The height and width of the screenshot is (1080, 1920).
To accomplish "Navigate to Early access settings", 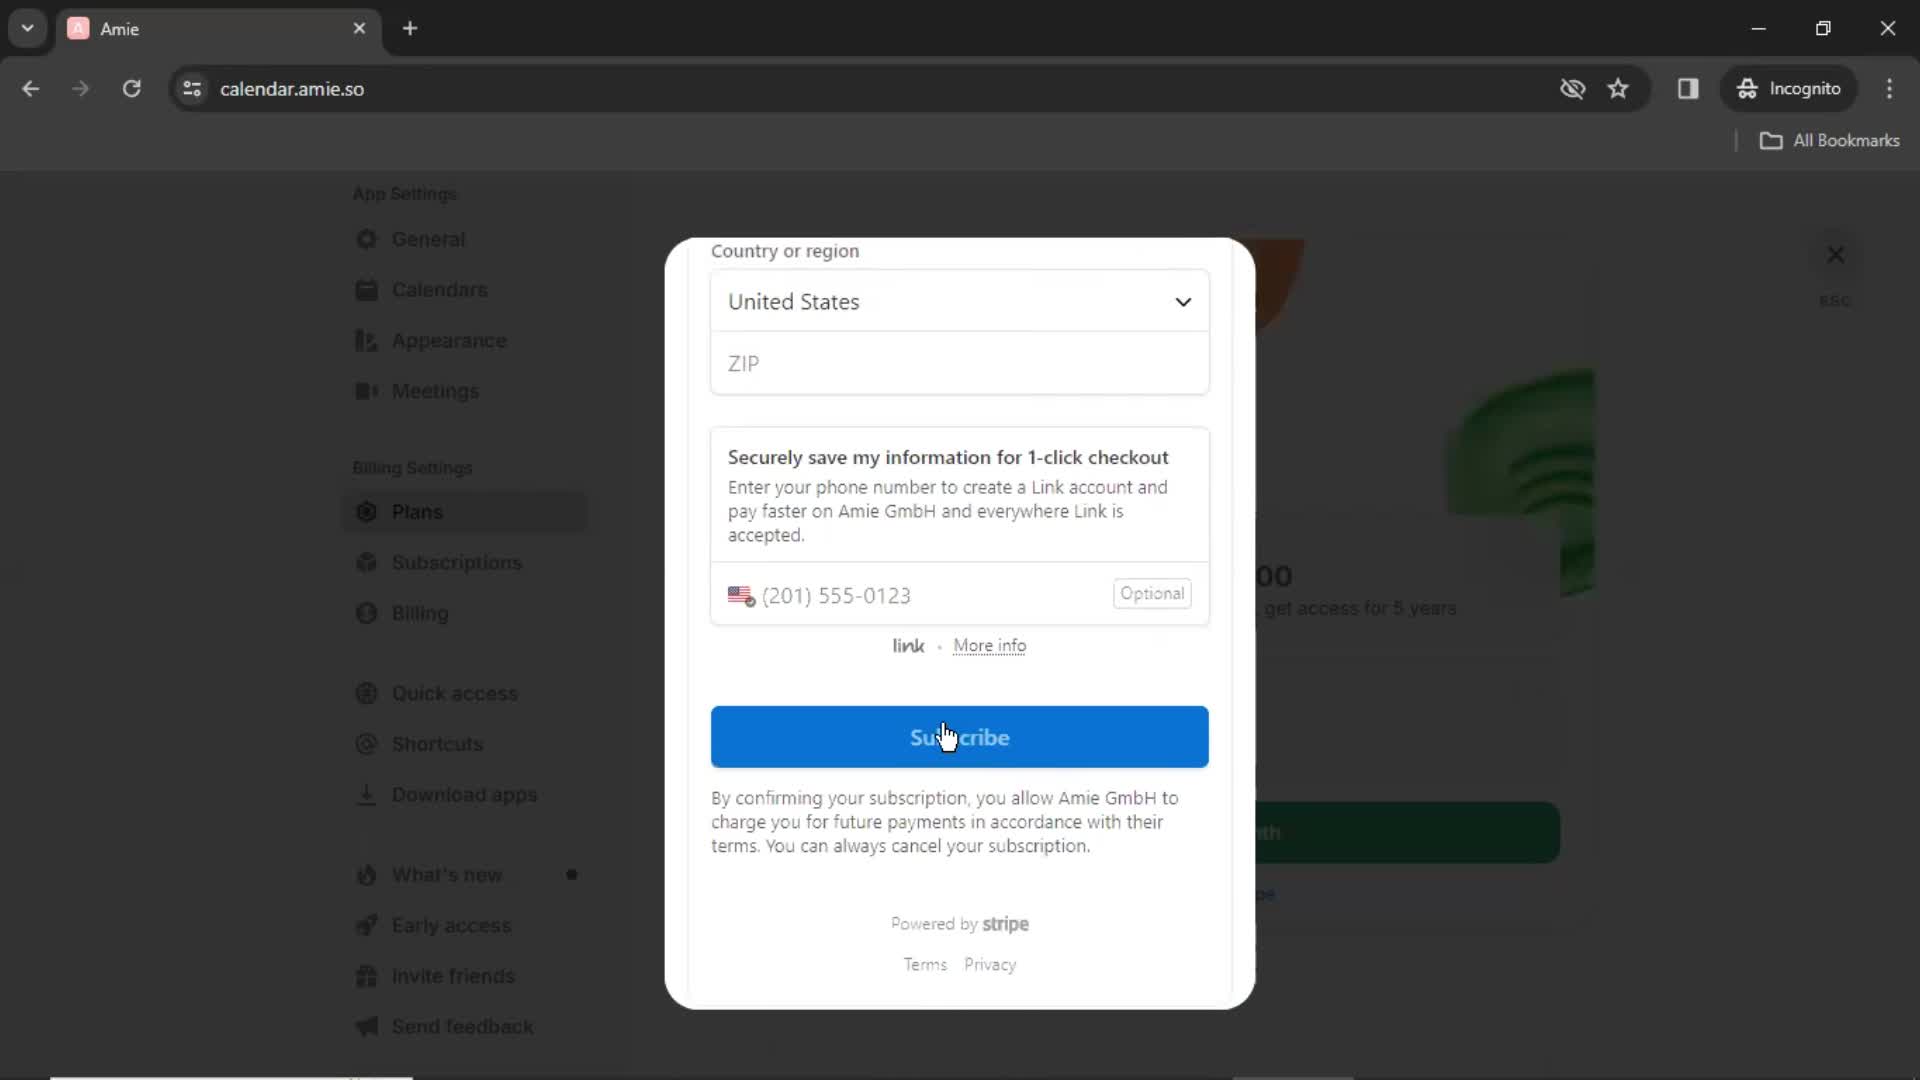I will pyautogui.click(x=450, y=924).
